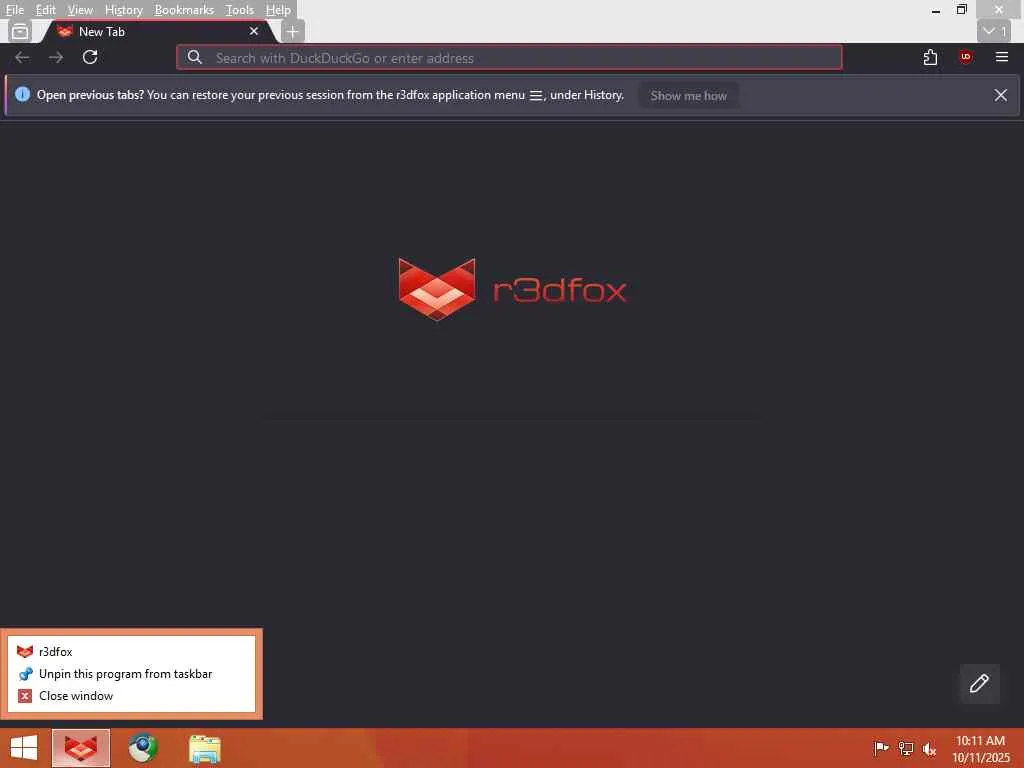The height and width of the screenshot is (768, 1024).
Task: Open the Windows Start button
Action: (24, 748)
